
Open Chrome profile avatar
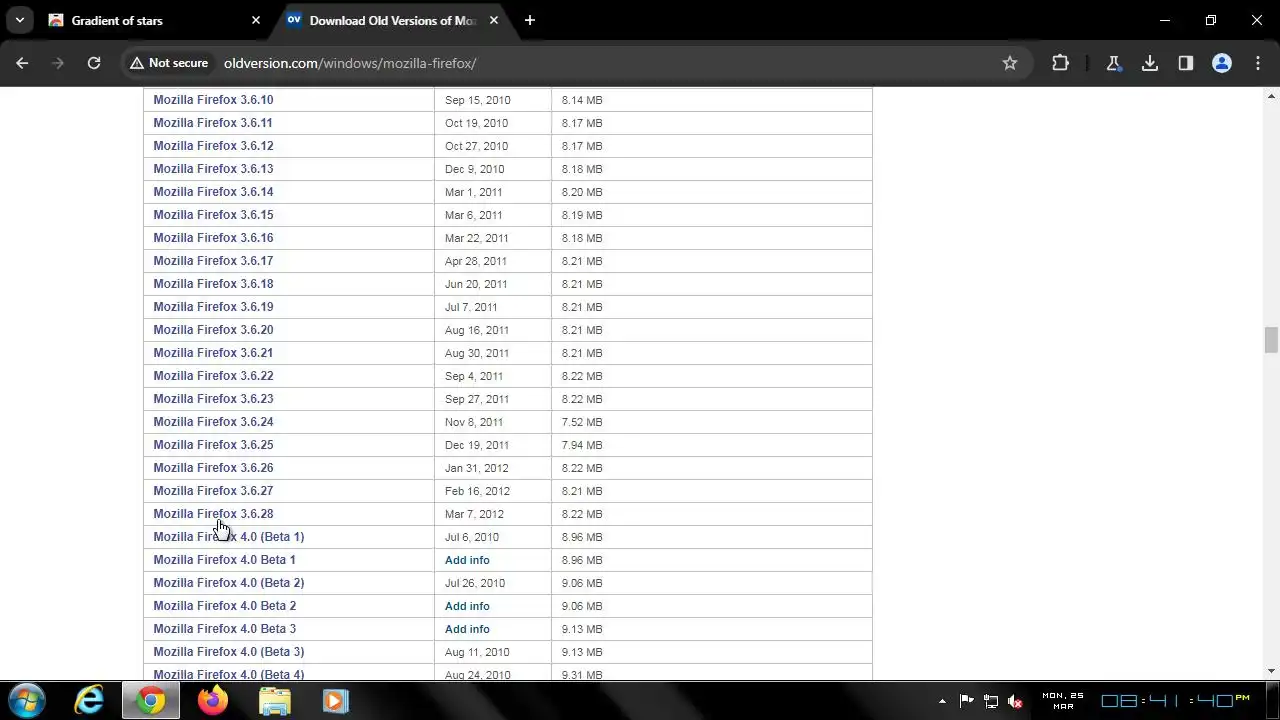click(1222, 63)
